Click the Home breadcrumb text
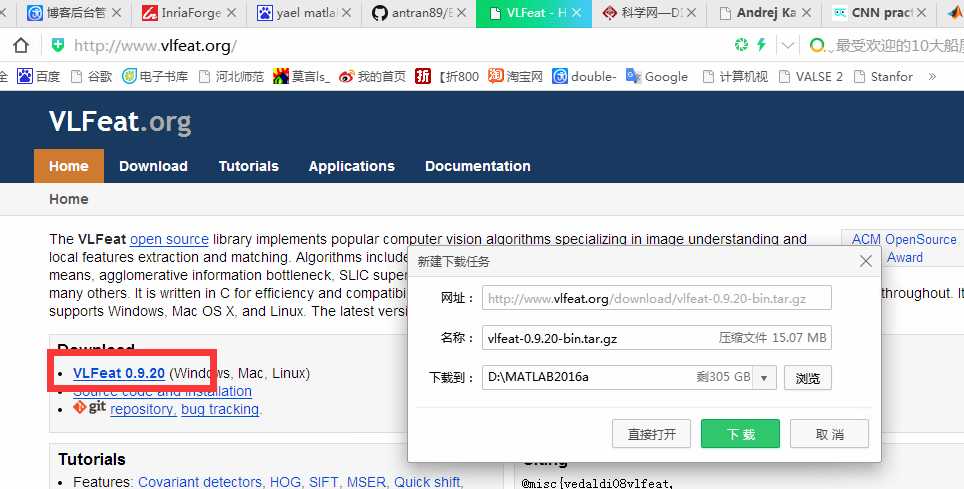The width and height of the screenshot is (964, 489). [x=69, y=199]
